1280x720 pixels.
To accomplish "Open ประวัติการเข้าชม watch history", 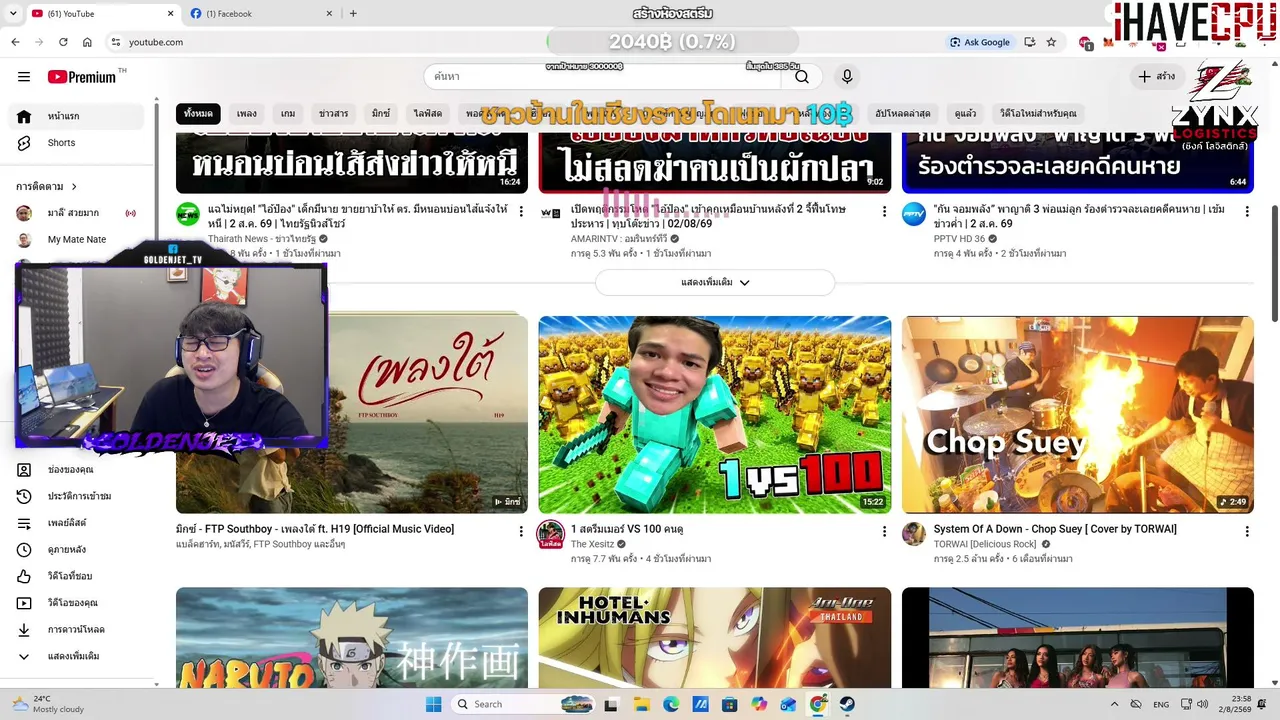I will click(76, 496).
